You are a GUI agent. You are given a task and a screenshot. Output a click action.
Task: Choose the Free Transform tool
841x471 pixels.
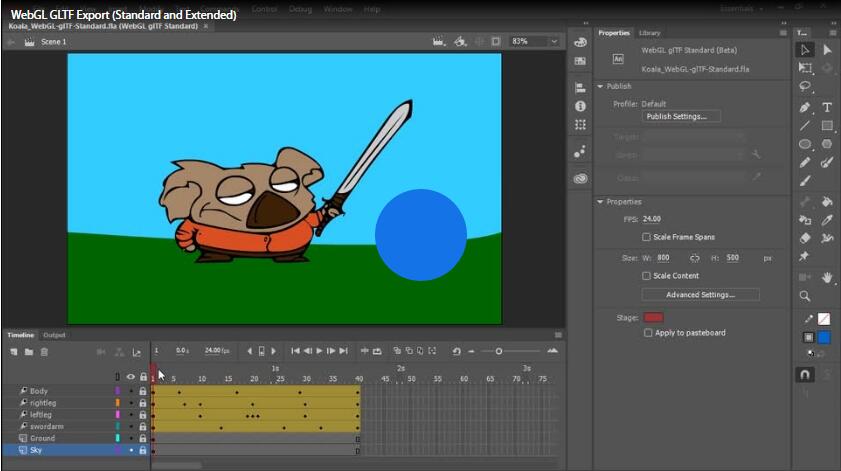[x=805, y=68]
